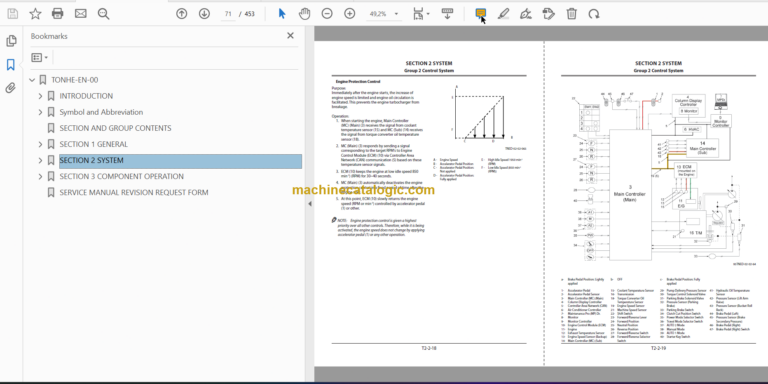
Task: Collapse the navigation pane with the arrow
Action: pyautogui.click(x=310, y=204)
